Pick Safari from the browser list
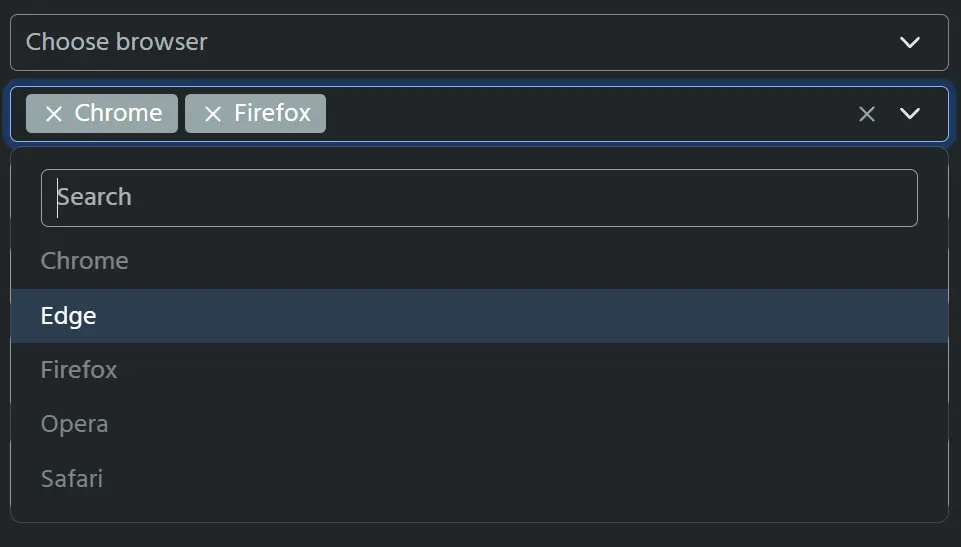This screenshot has width=961, height=547. (479, 478)
